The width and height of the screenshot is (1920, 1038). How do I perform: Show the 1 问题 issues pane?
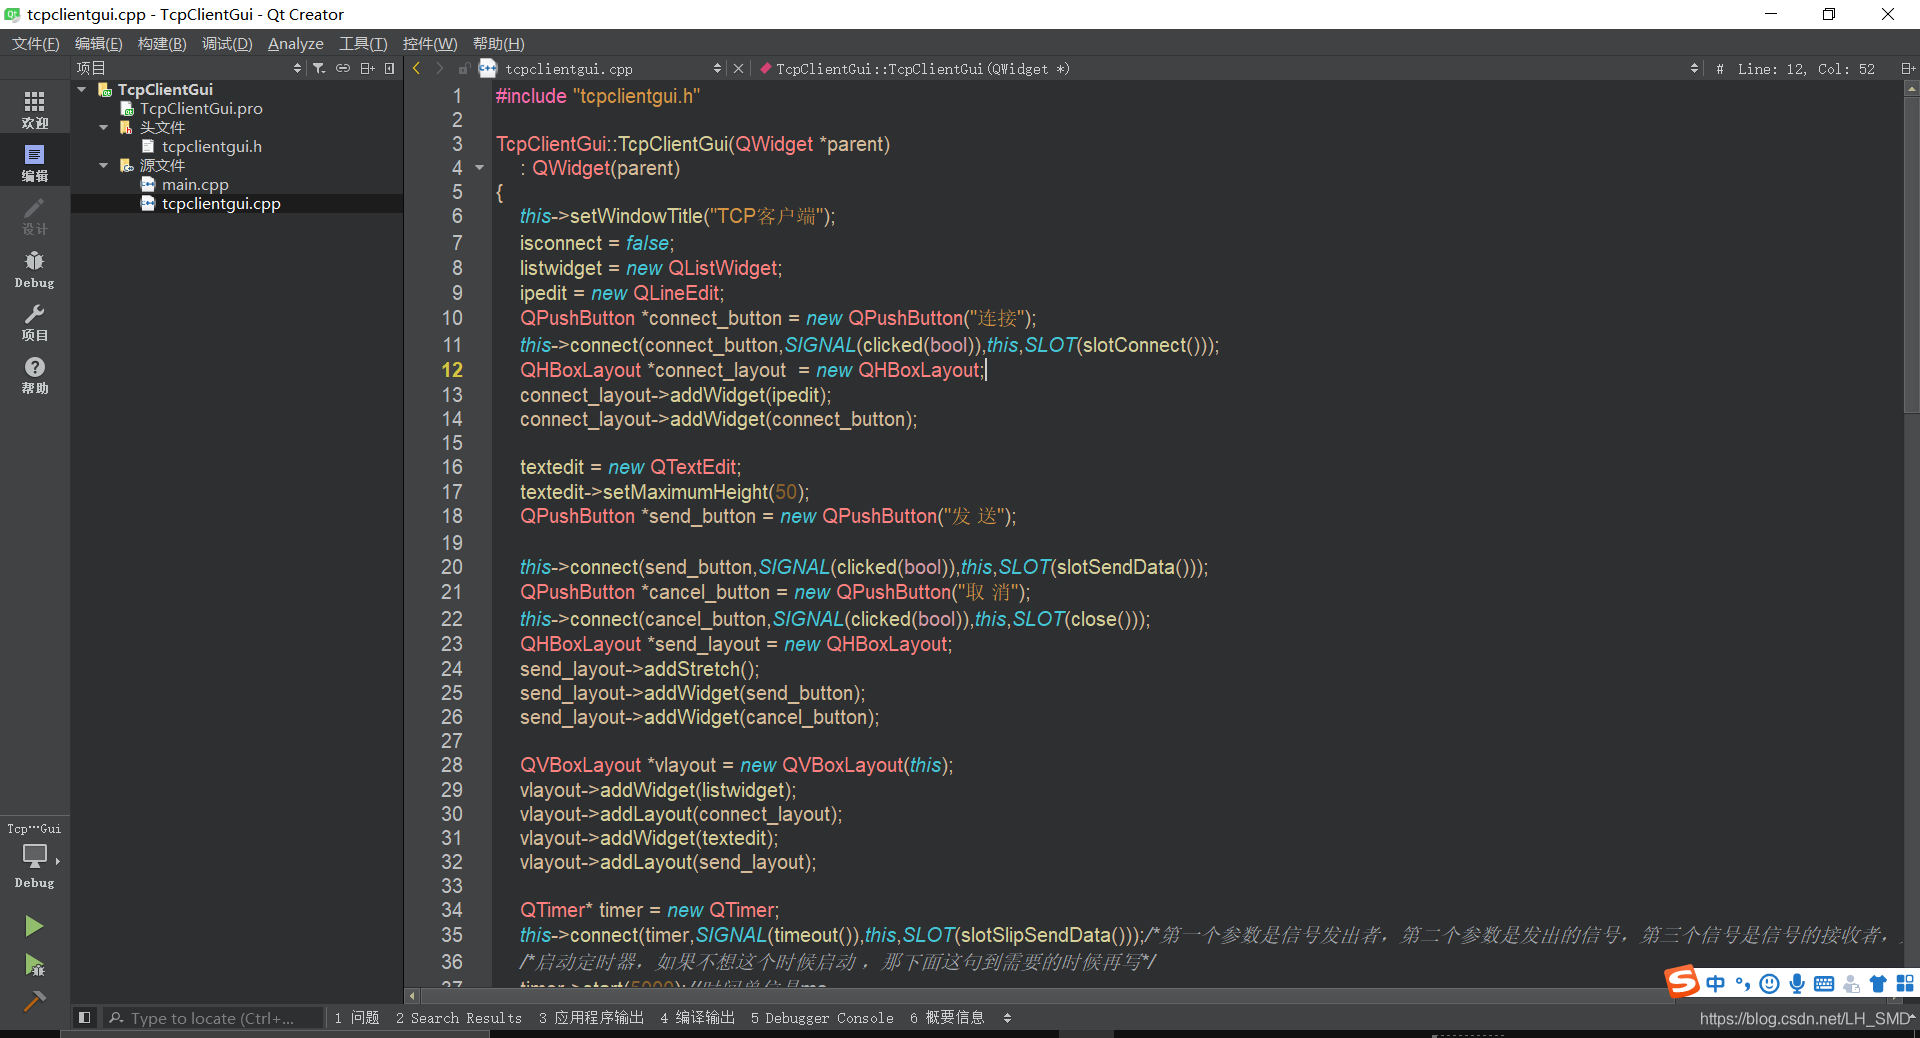coord(357,1017)
